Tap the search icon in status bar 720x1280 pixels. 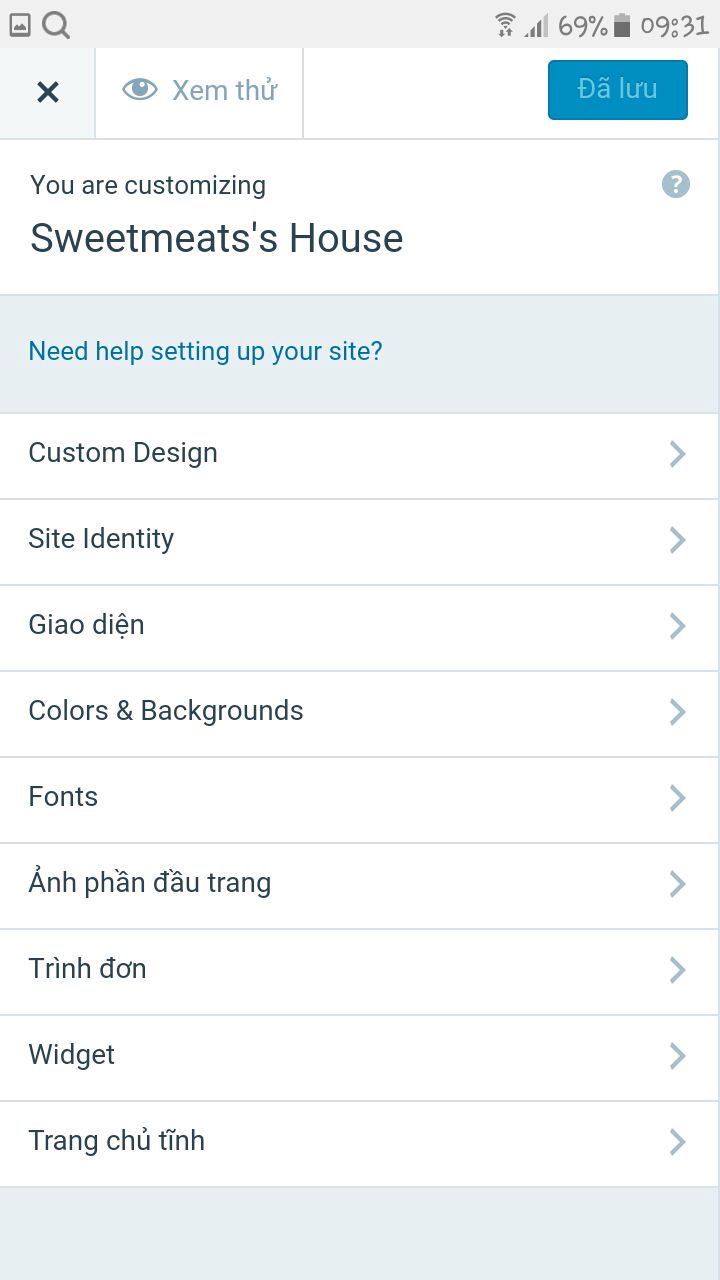(x=56, y=25)
